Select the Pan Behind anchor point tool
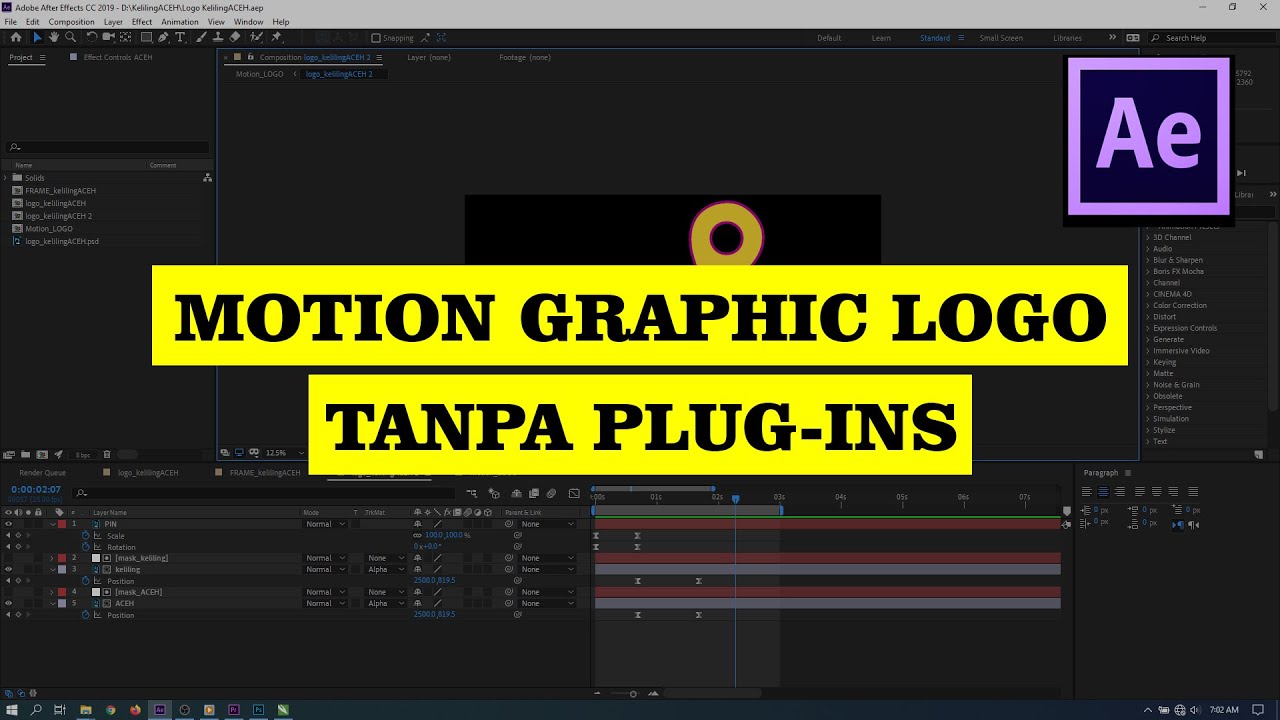 click(126, 37)
